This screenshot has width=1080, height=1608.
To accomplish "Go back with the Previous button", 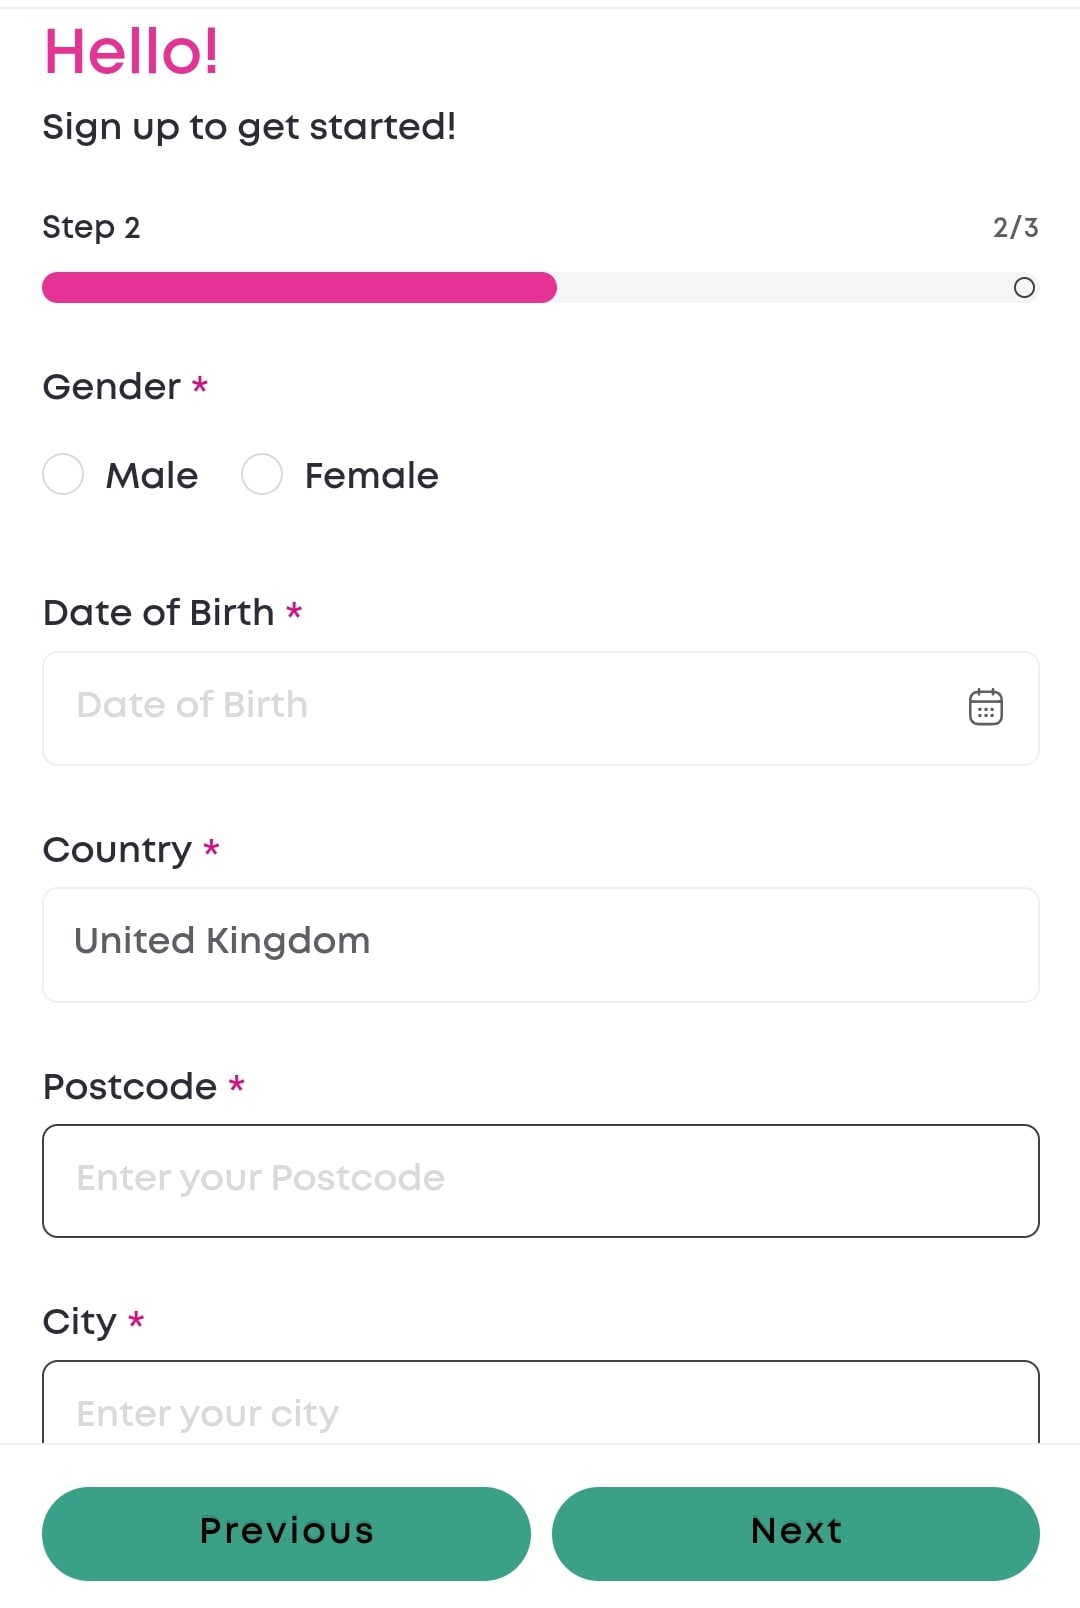I will coord(286,1532).
